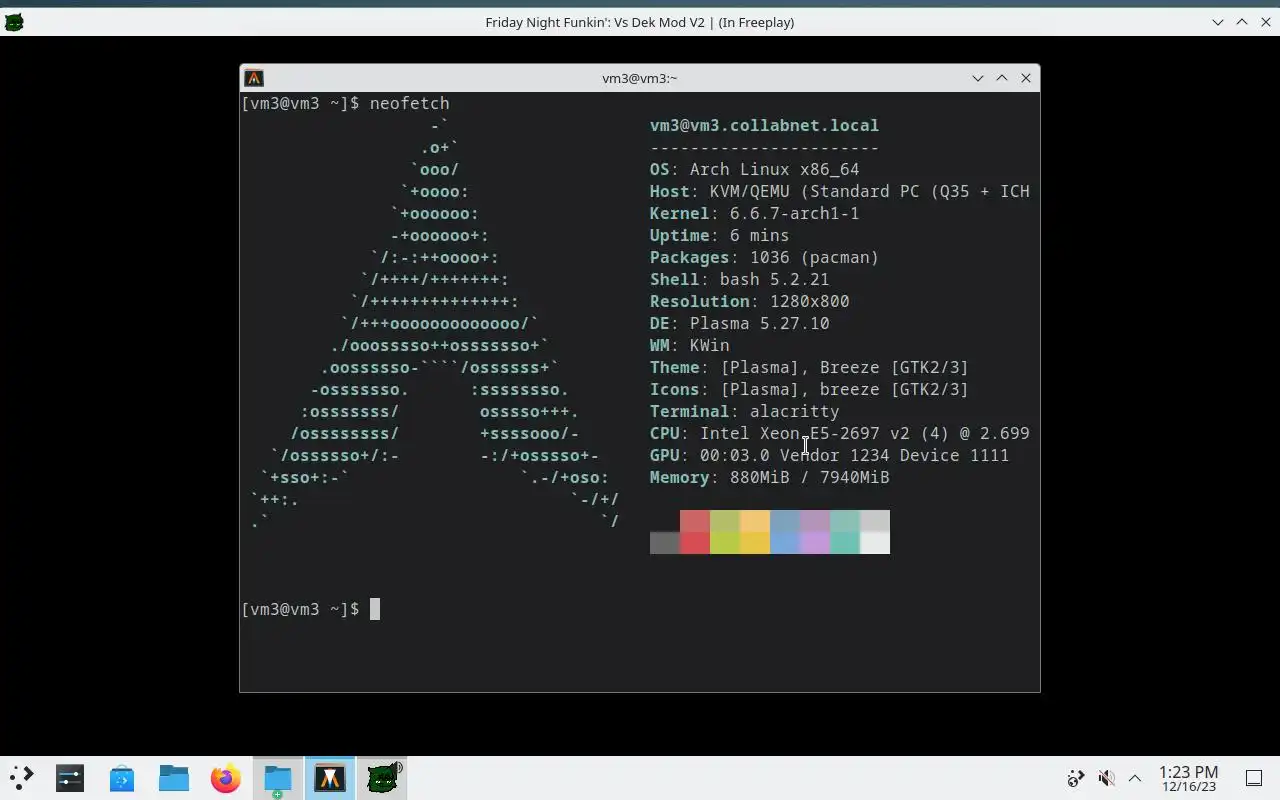Viewport: 1280px width, 800px height.
Task: Open the clock and calendar widget
Action: [x=1188, y=778]
